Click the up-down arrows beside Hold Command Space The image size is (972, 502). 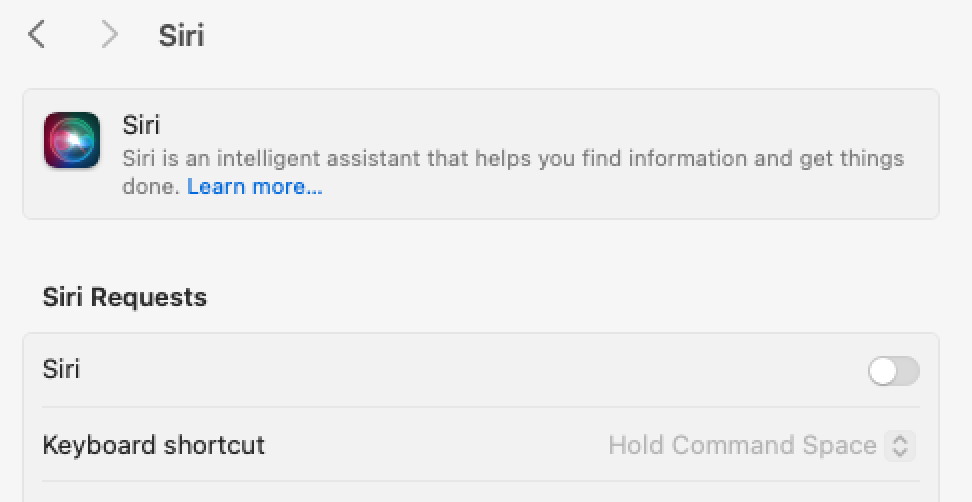(x=899, y=446)
